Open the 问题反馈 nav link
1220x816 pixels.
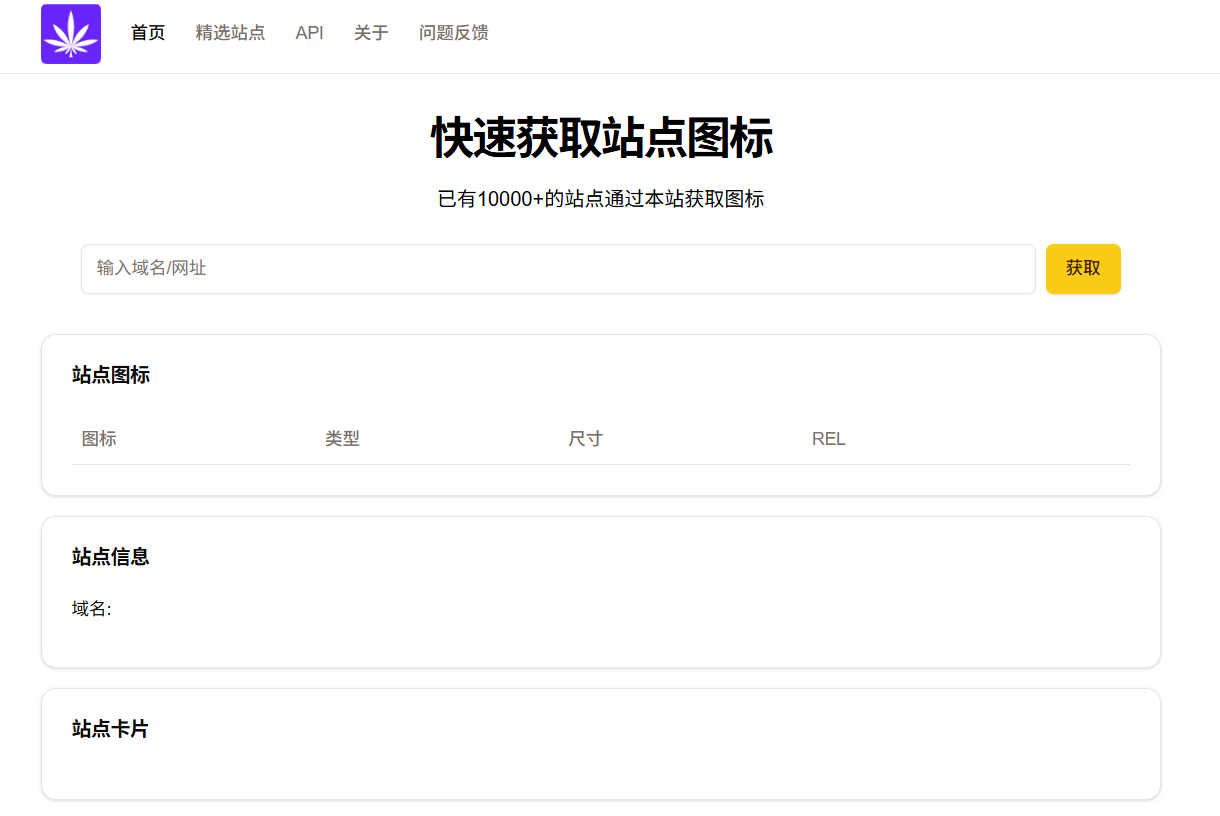pos(454,33)
